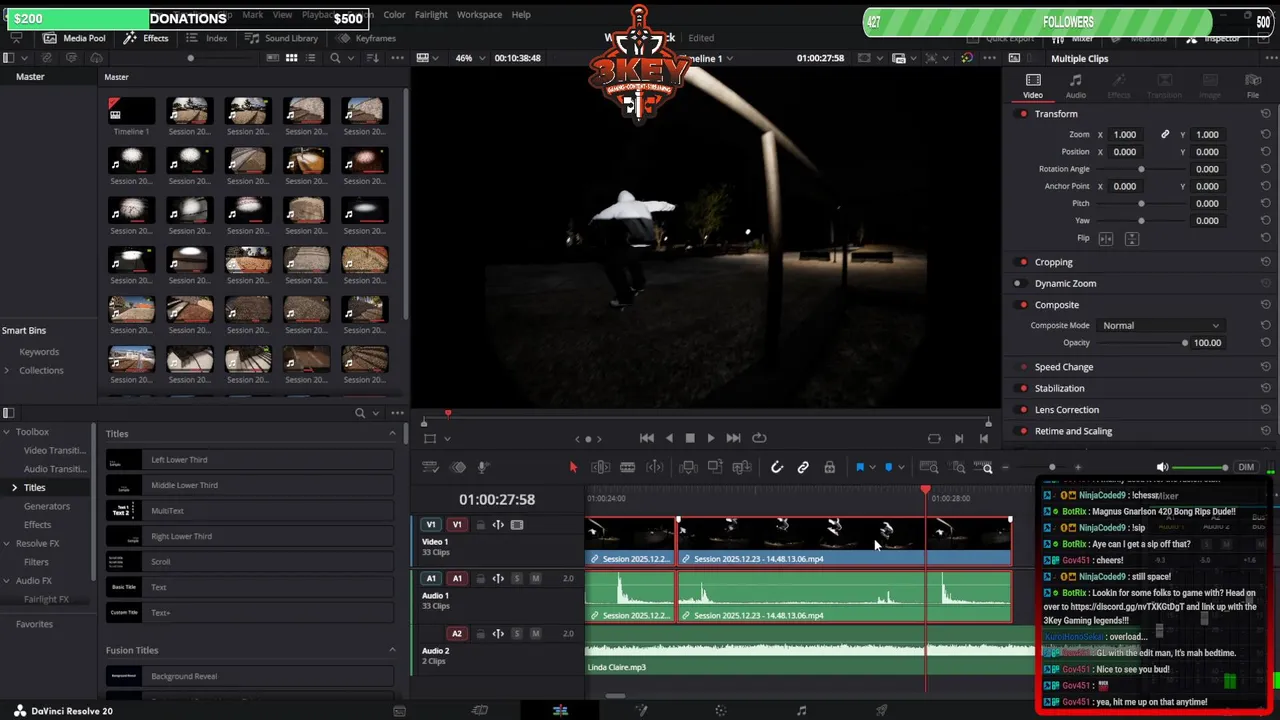
Task: Enable the Dynamic Zoom toggle
Action: point(1018,283)
